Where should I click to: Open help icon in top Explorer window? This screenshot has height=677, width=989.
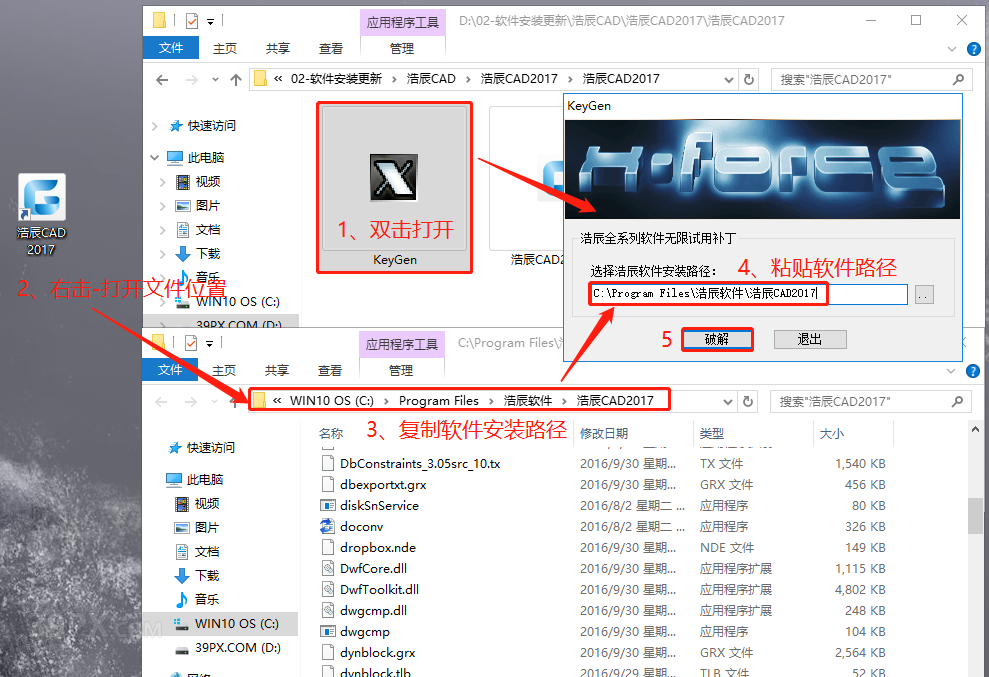tap(974, 49)
